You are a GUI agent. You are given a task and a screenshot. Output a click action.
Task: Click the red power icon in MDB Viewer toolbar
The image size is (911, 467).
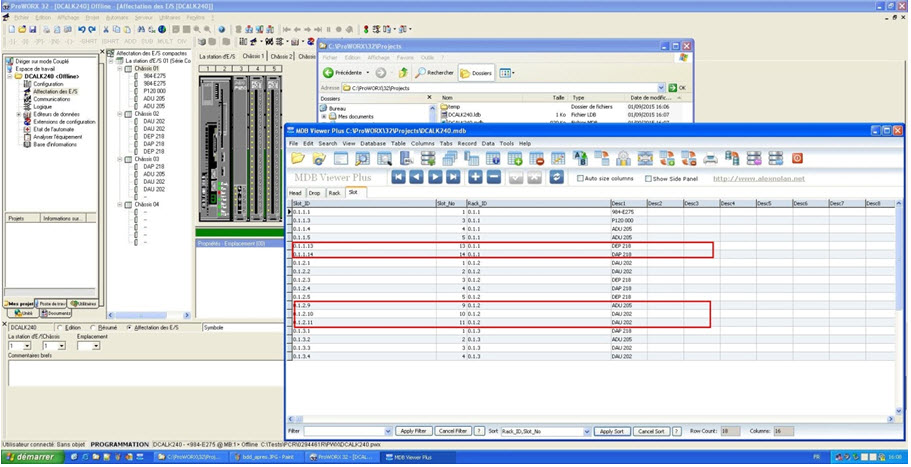[x=797, y=158]
